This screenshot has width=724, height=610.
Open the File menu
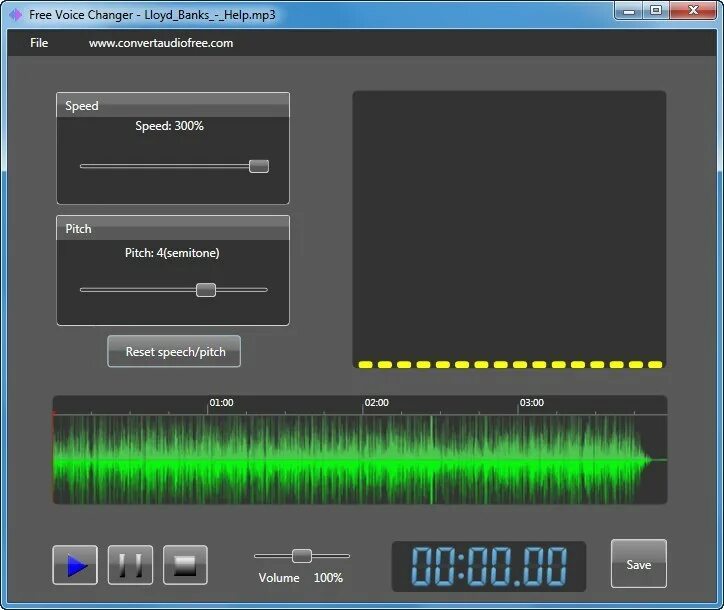tap(39, 43)
